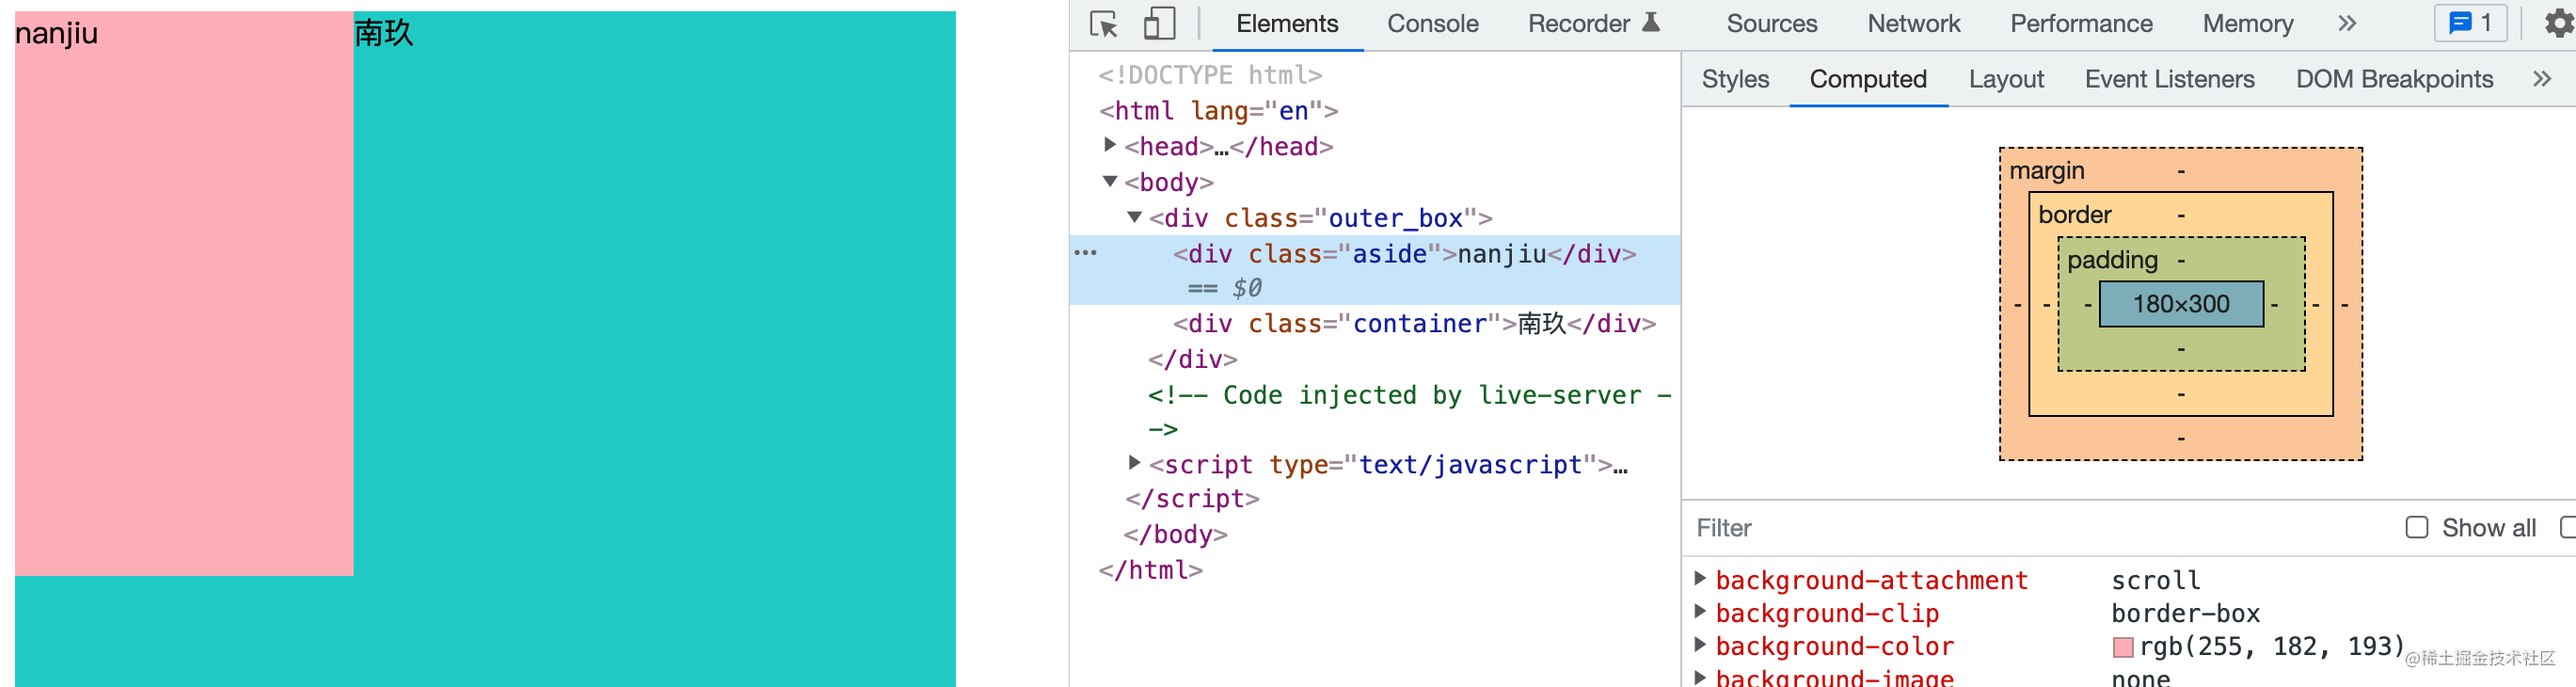The height and width of the screenshot is (687, 2576).
Task: Select the Computed pane tab
Action: (1867, 79)
